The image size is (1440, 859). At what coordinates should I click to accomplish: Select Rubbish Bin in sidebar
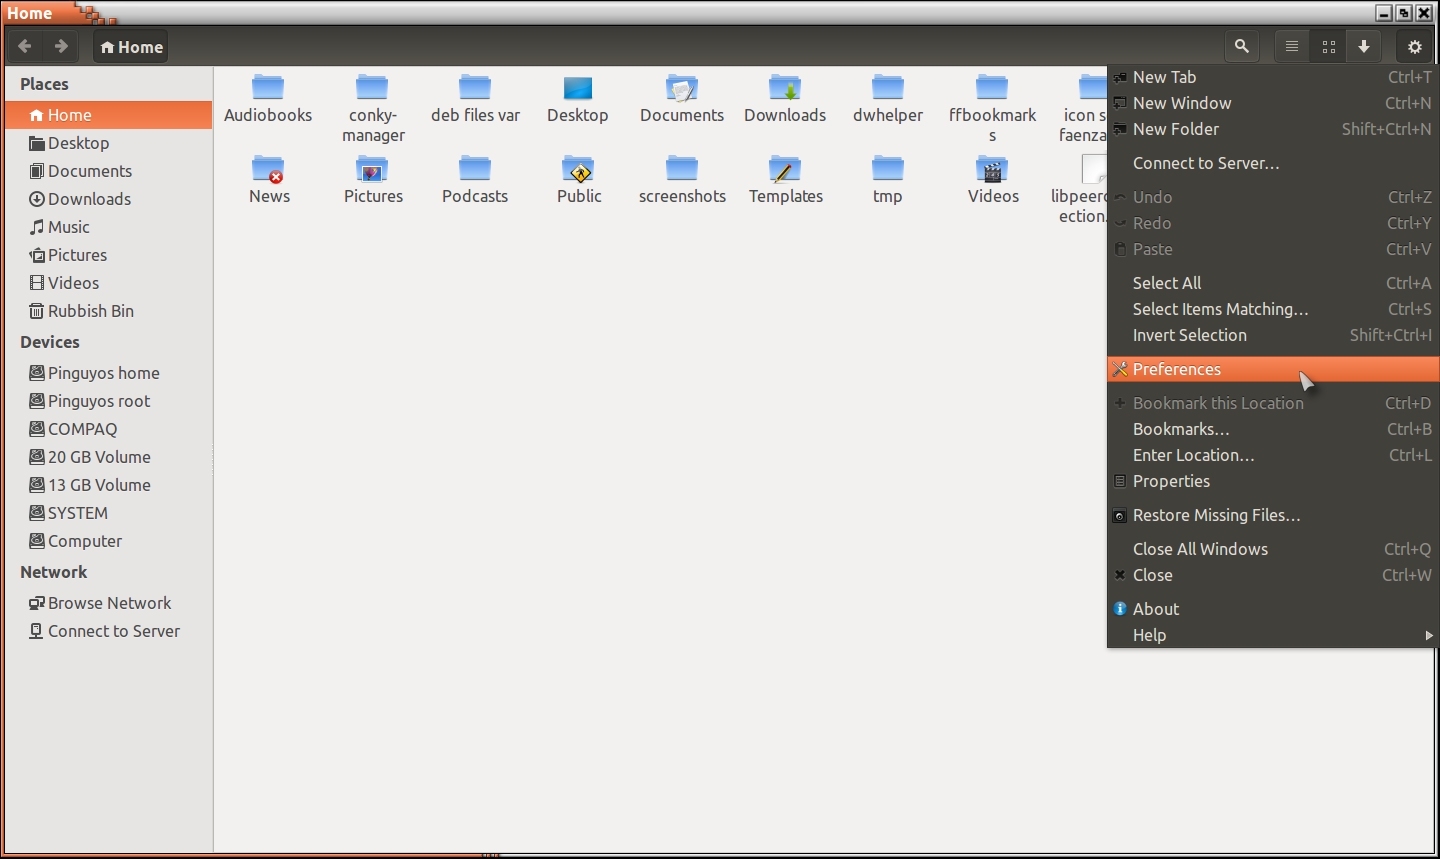pos(90,311)
